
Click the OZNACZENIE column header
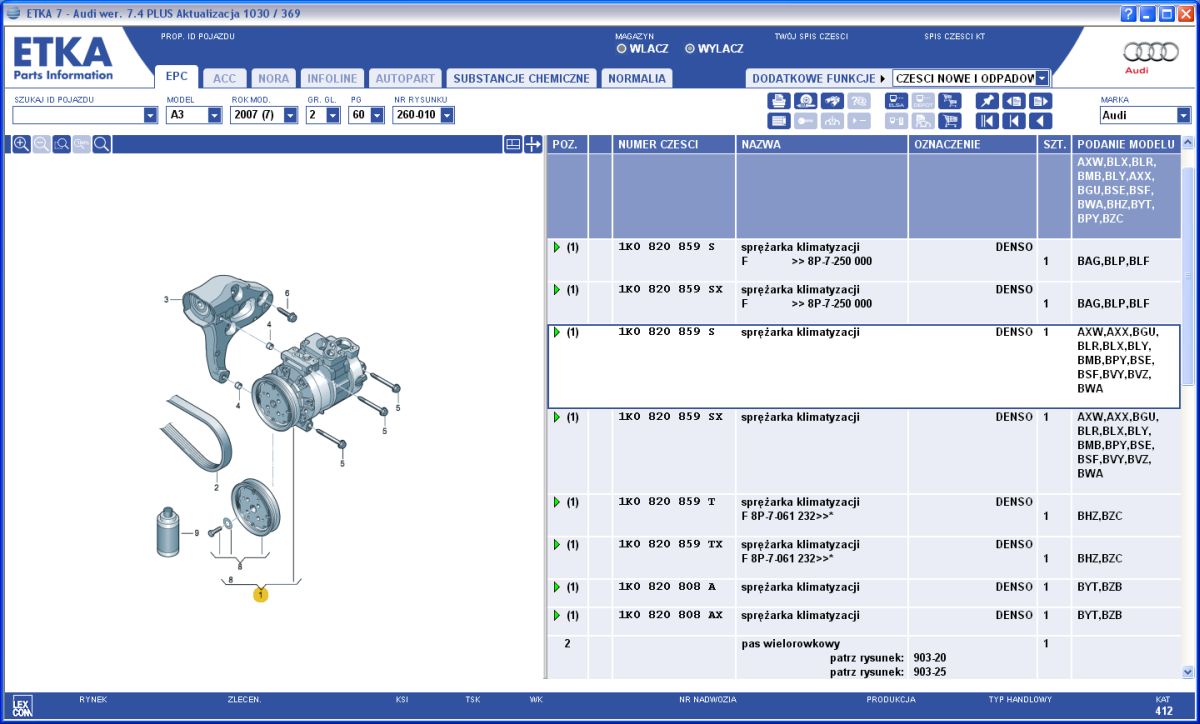click(973, 145)
